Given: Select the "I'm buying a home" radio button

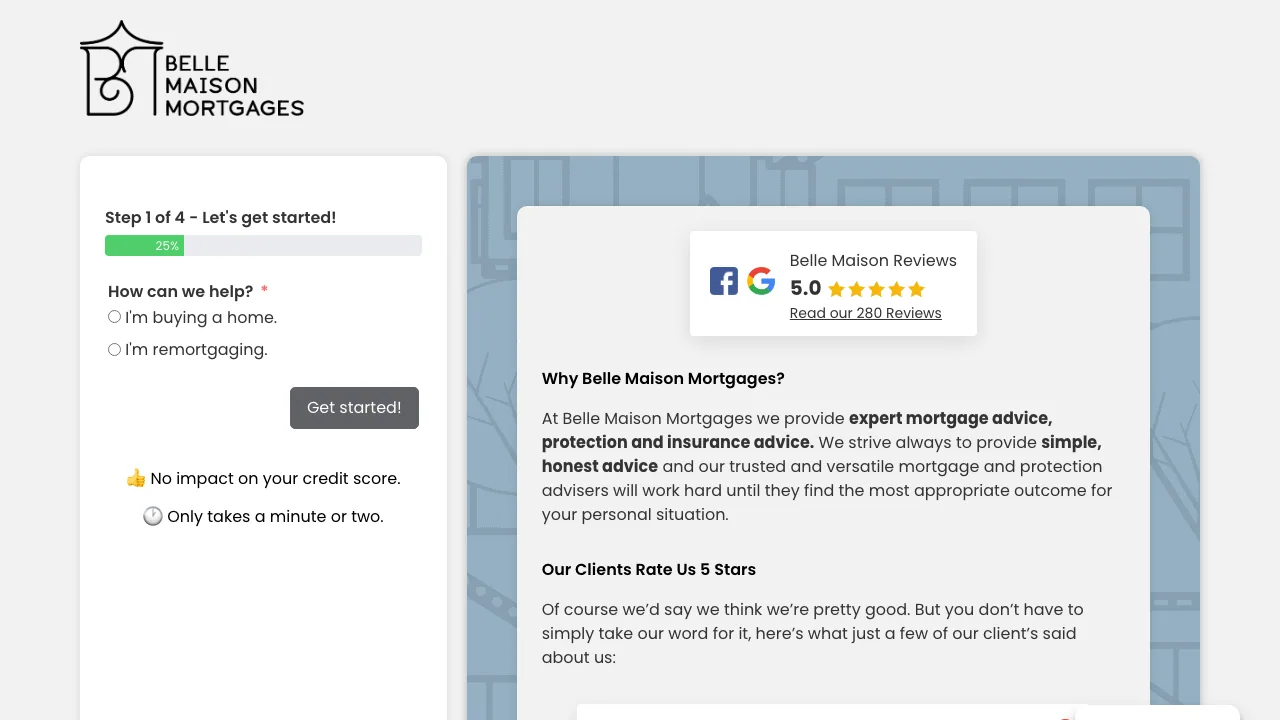Looking at the screenshot, I should tap(114, 316).
